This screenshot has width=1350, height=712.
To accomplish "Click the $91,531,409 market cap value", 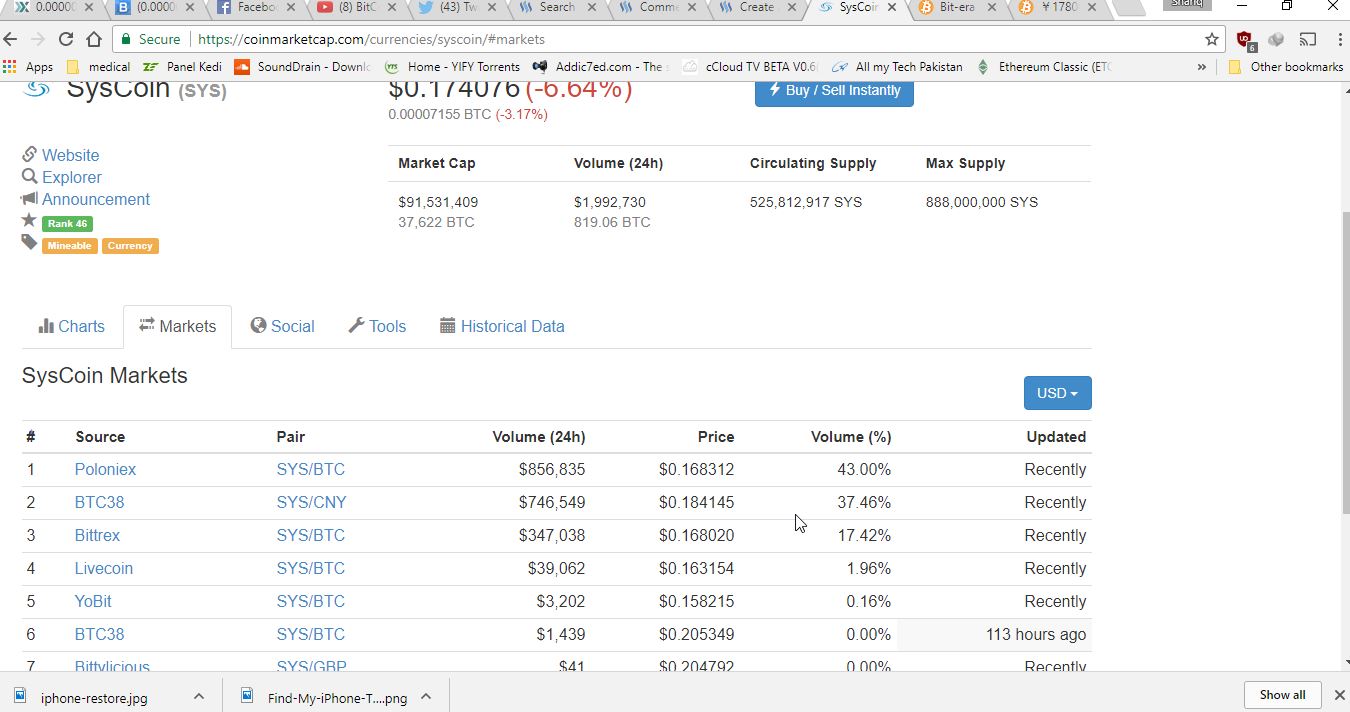I will [438, 202].
